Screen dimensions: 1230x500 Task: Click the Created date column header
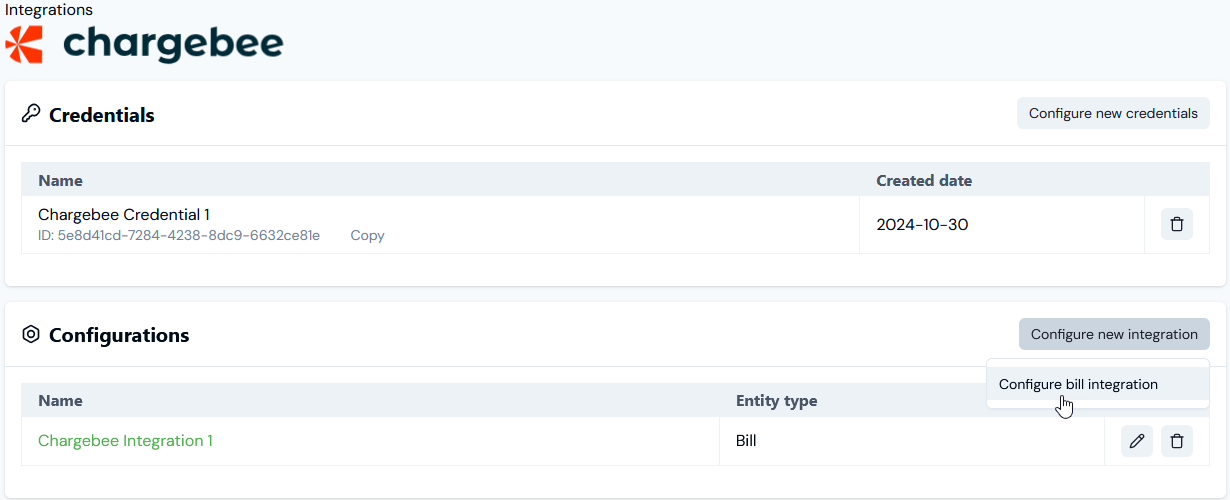tap(924, 181)
